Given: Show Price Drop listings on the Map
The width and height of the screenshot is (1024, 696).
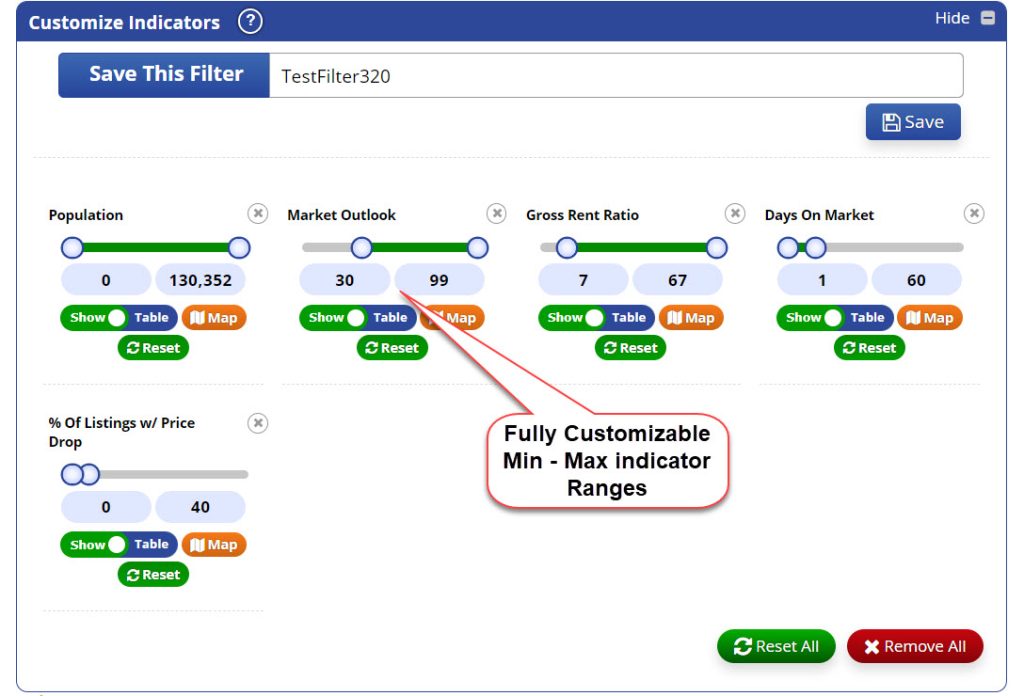Looking at the screenshot, I should click(214, 545).
